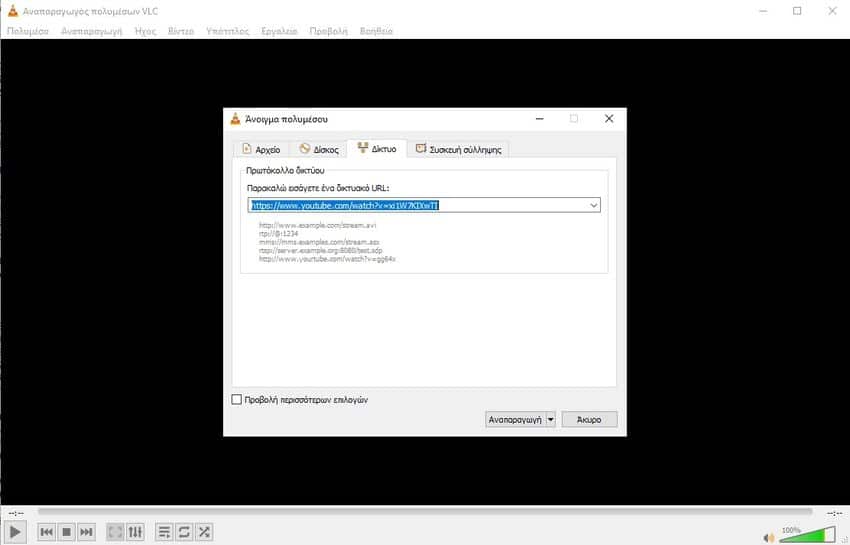This screenshot has width=850, height=545.
Task: Minimize the main VLC window
Action: 763,11
